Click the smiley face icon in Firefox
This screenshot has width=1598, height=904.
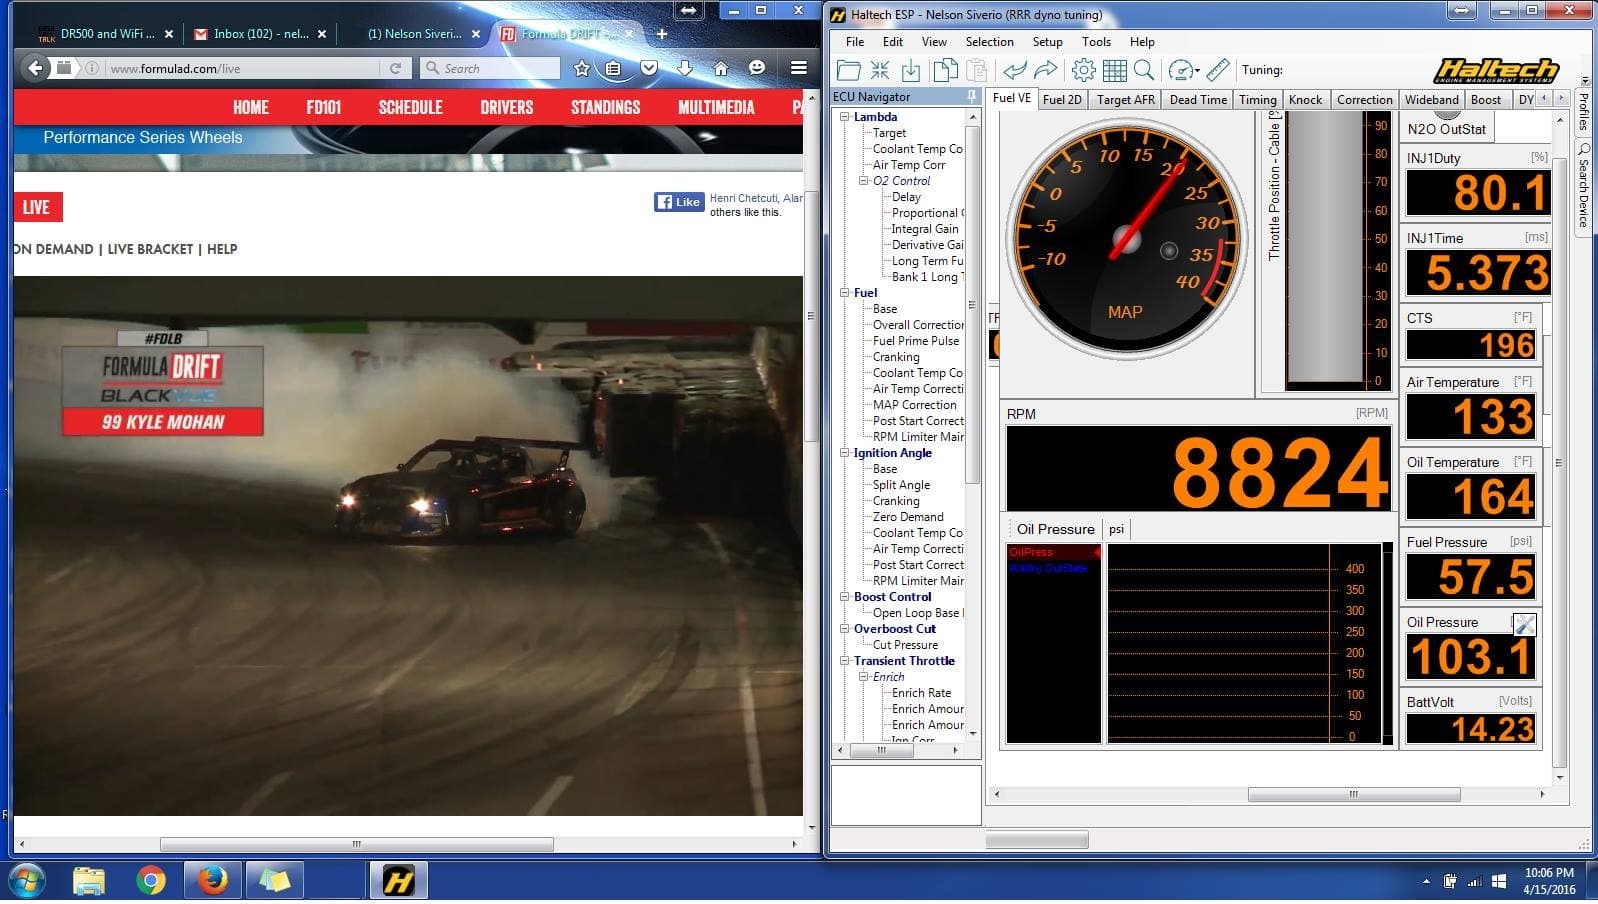point(757,68)
